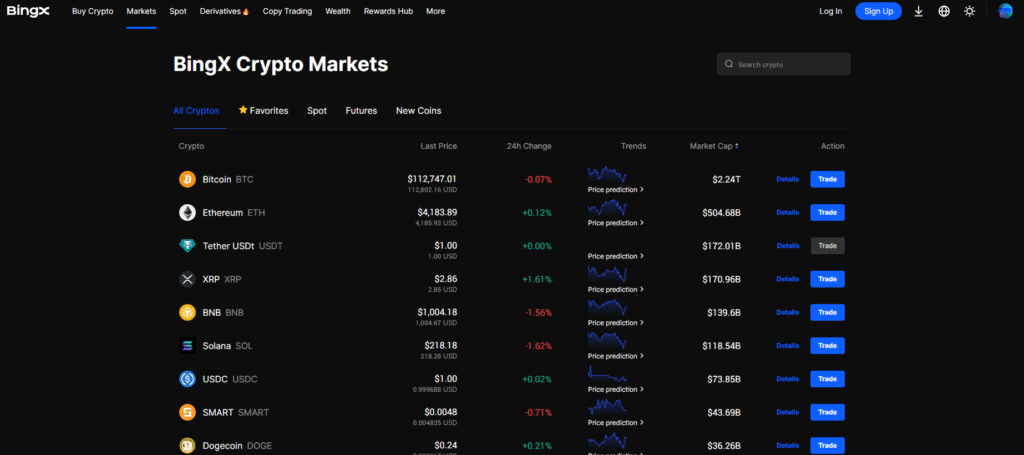The width and height of the screenshot is (1024, 455).
Task: Click Trade button for Solana
Action: point(827,345)
